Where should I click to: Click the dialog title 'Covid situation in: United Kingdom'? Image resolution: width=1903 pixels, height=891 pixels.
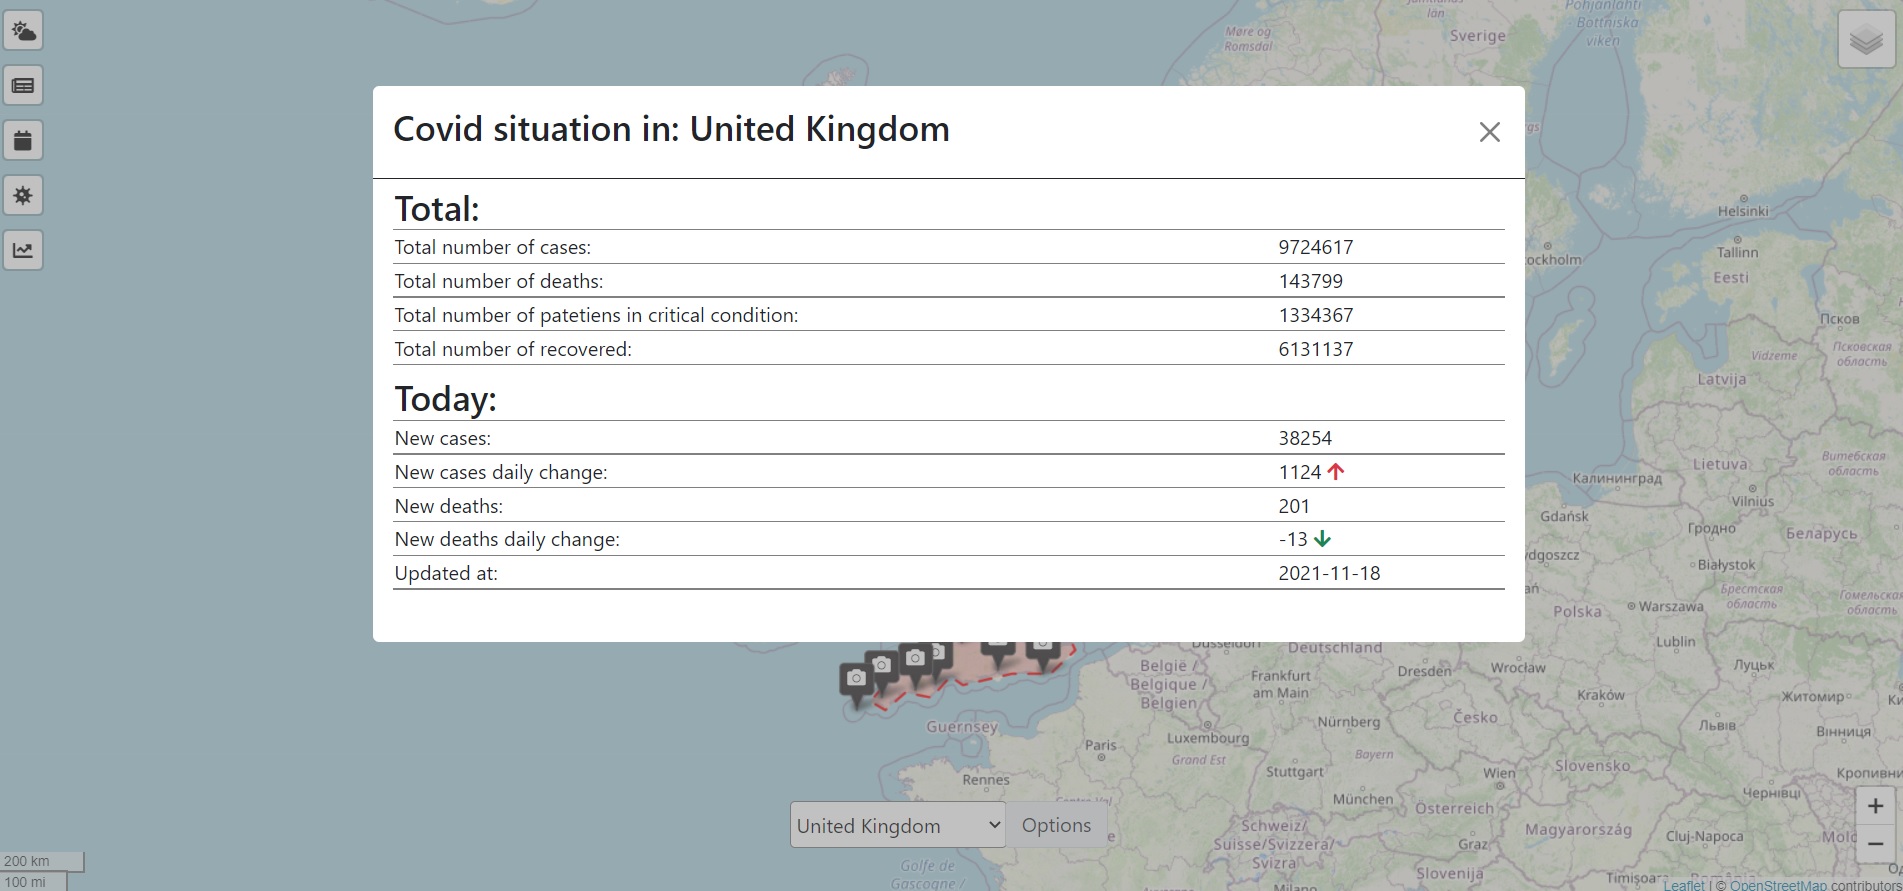point(671,130)
